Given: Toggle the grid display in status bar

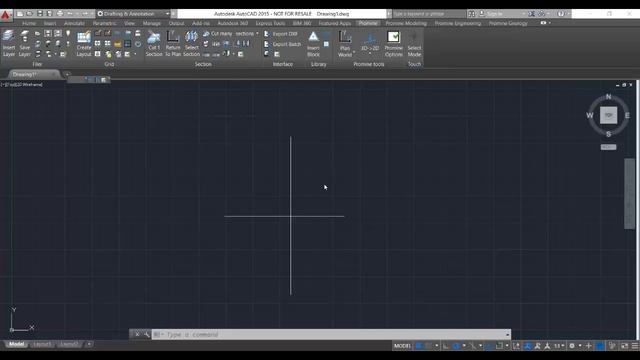Looking at the screenshot, I should [x=418, y=346].
